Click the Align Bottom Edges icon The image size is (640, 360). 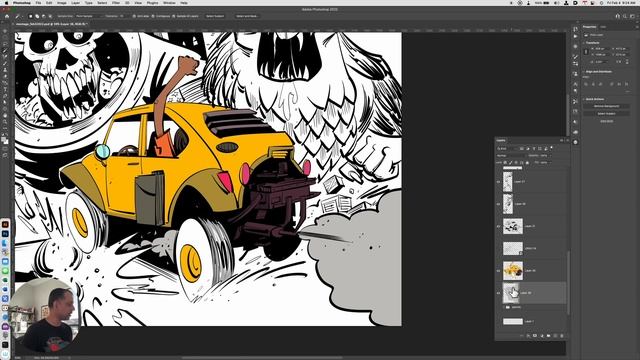click(627, 84)
